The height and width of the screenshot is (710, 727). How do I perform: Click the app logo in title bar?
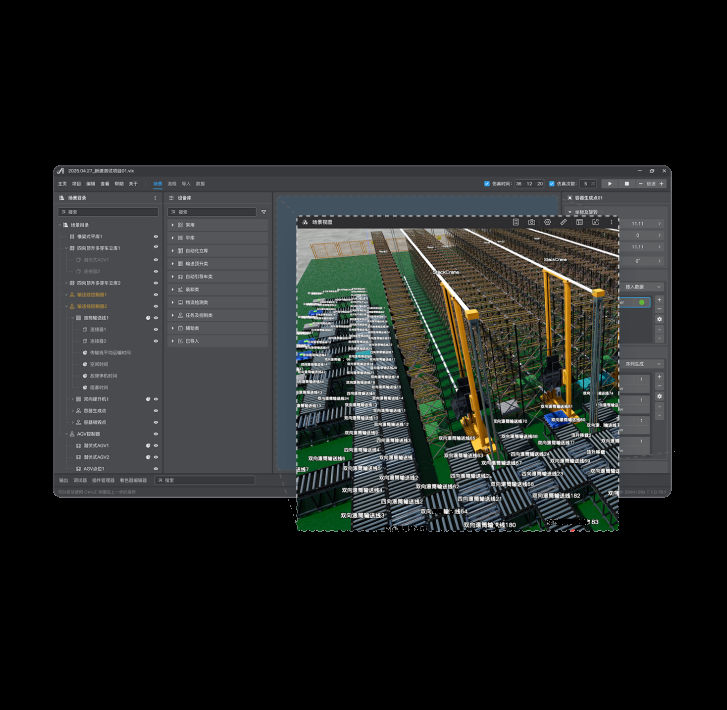click(60, 171)
